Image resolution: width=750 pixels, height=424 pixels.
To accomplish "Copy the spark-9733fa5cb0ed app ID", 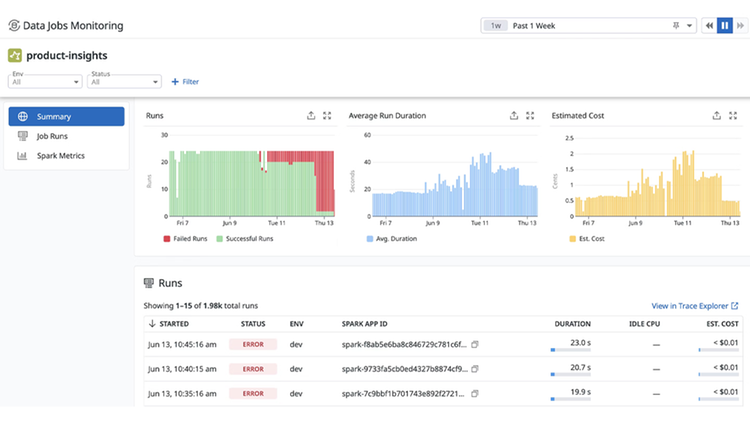I will coord(474,369).
